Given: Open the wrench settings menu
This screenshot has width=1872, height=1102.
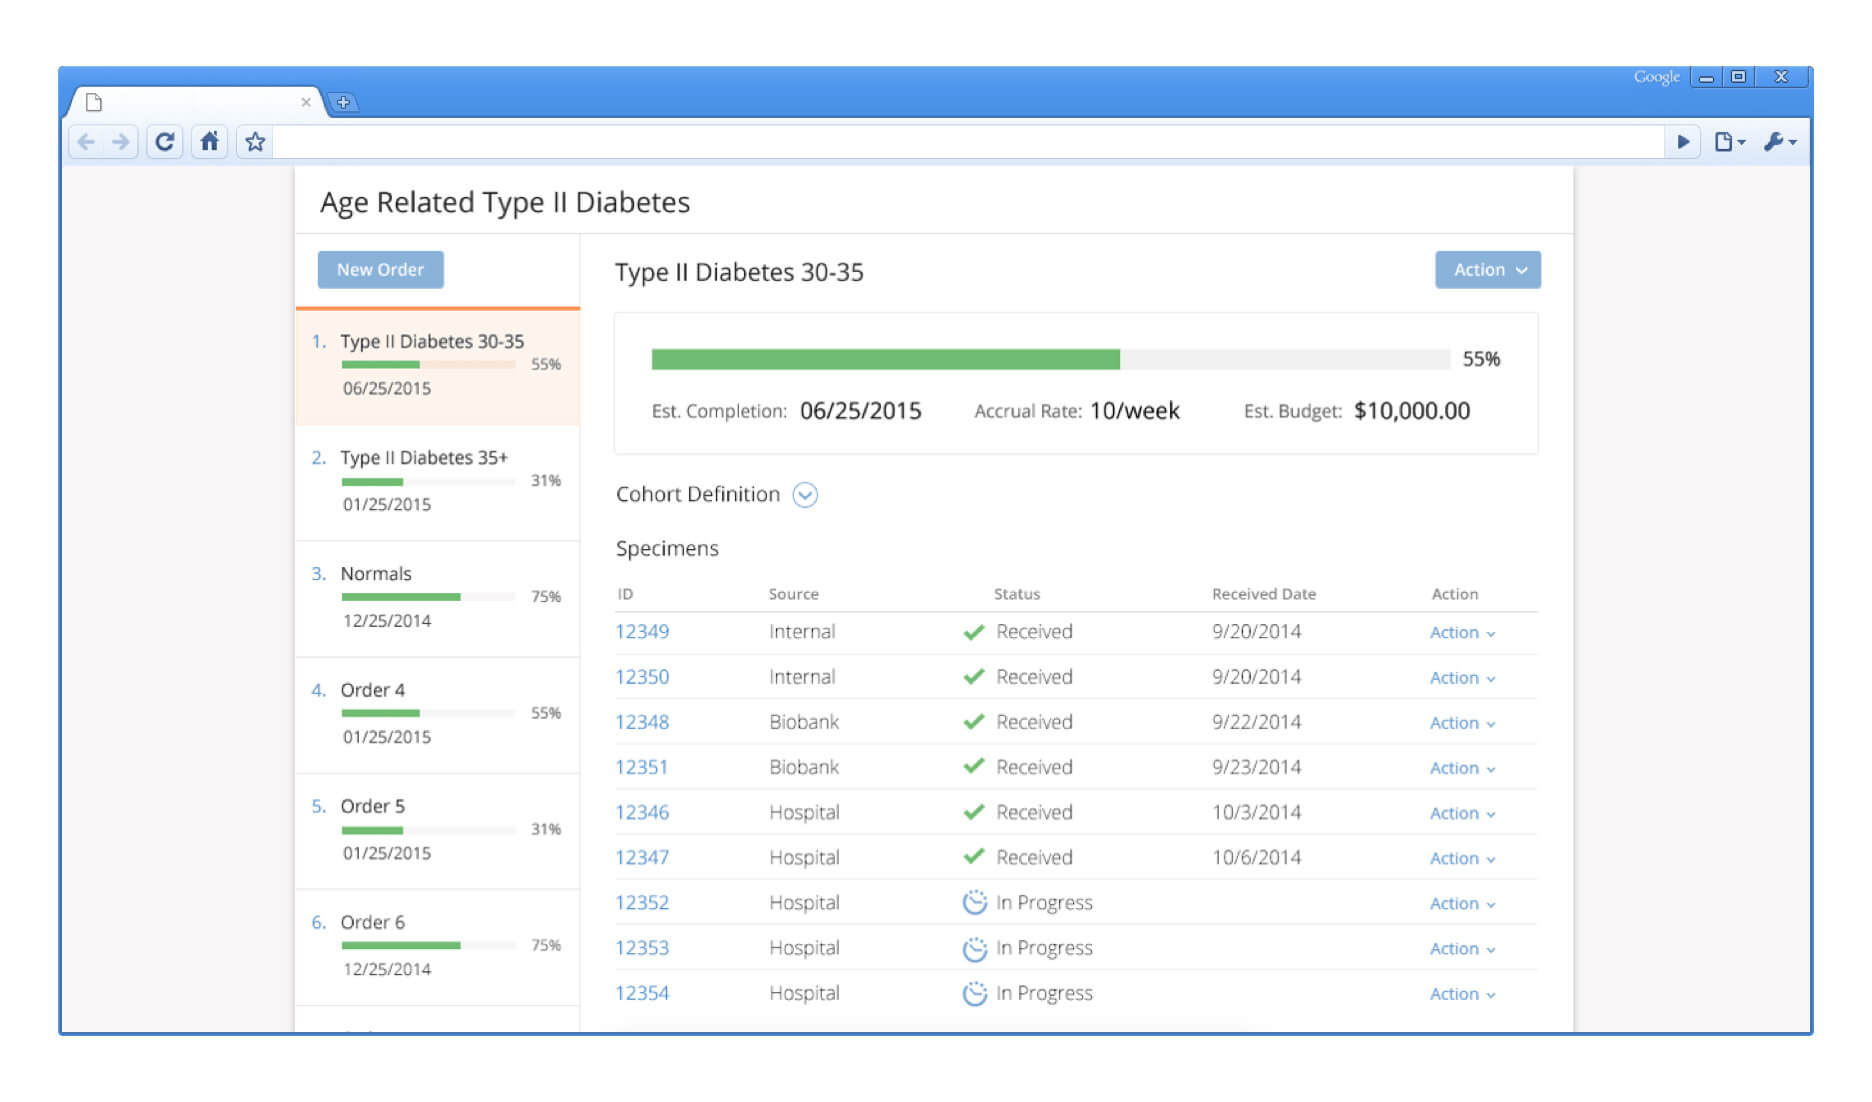Looking at the screenshot, I should click(x=1779, y=142).
